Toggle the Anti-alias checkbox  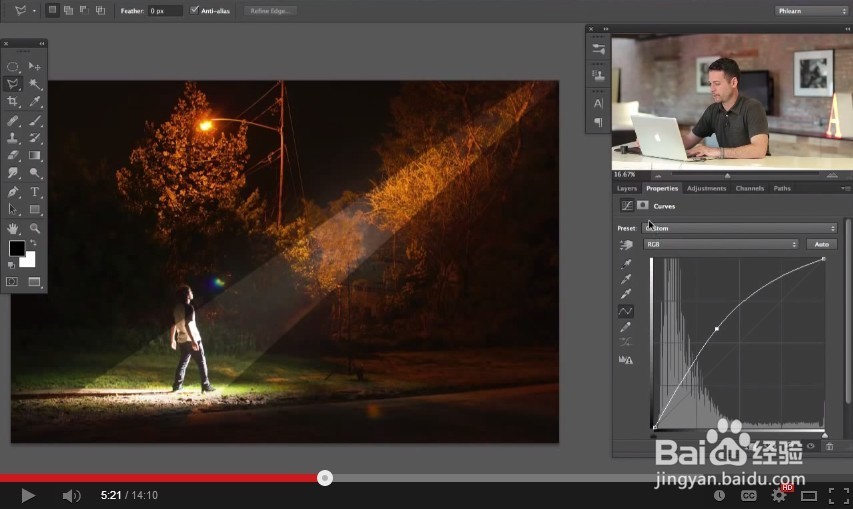[194, 10]
